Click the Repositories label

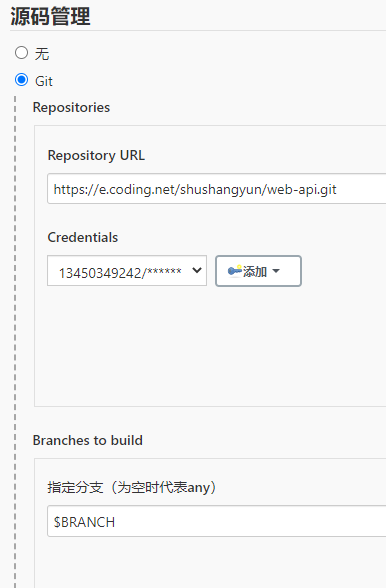click(71, 108)
